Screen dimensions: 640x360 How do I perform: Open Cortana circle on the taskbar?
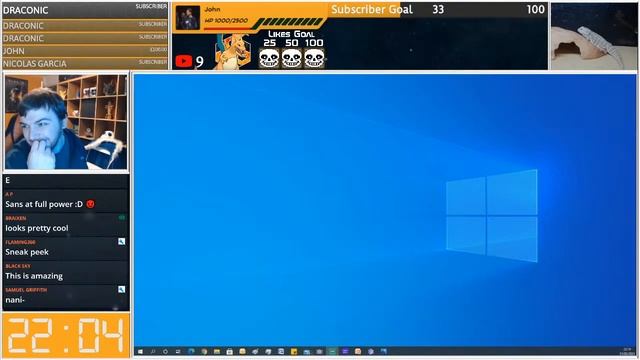165,351
